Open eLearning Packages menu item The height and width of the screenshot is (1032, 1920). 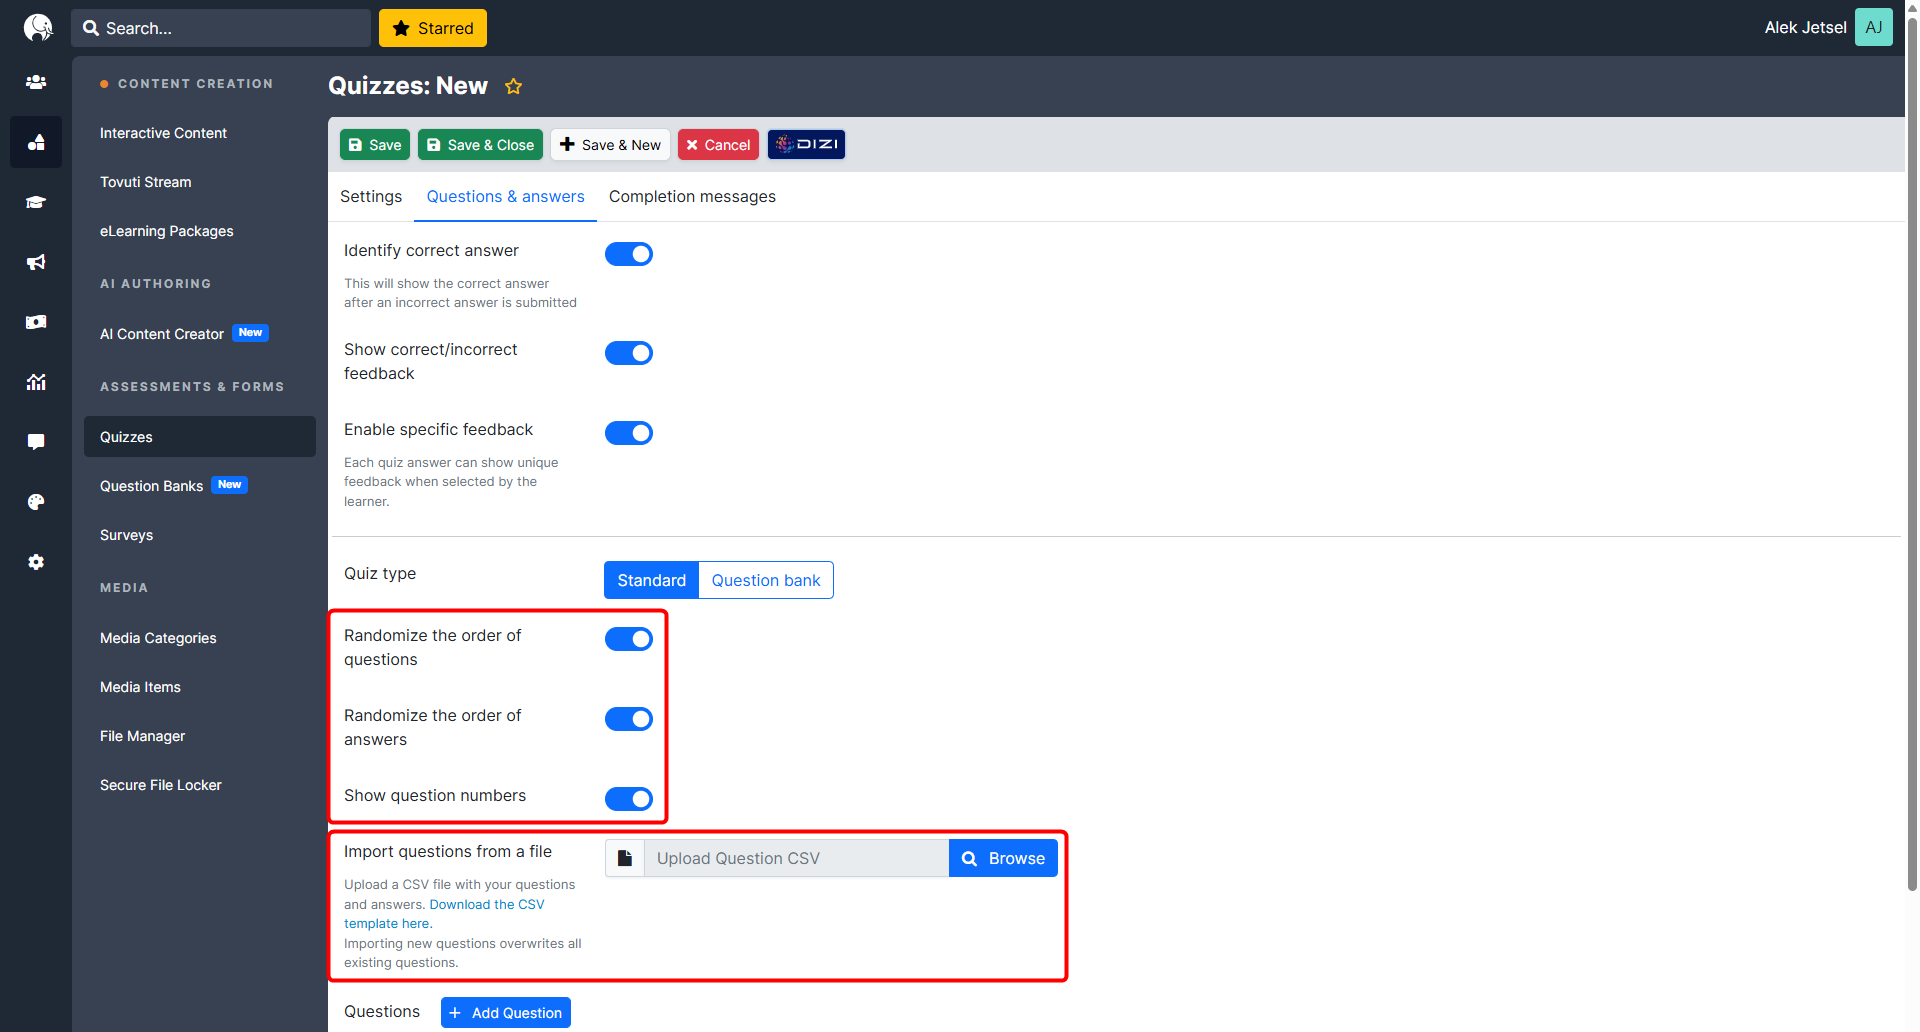click(166, 231)
